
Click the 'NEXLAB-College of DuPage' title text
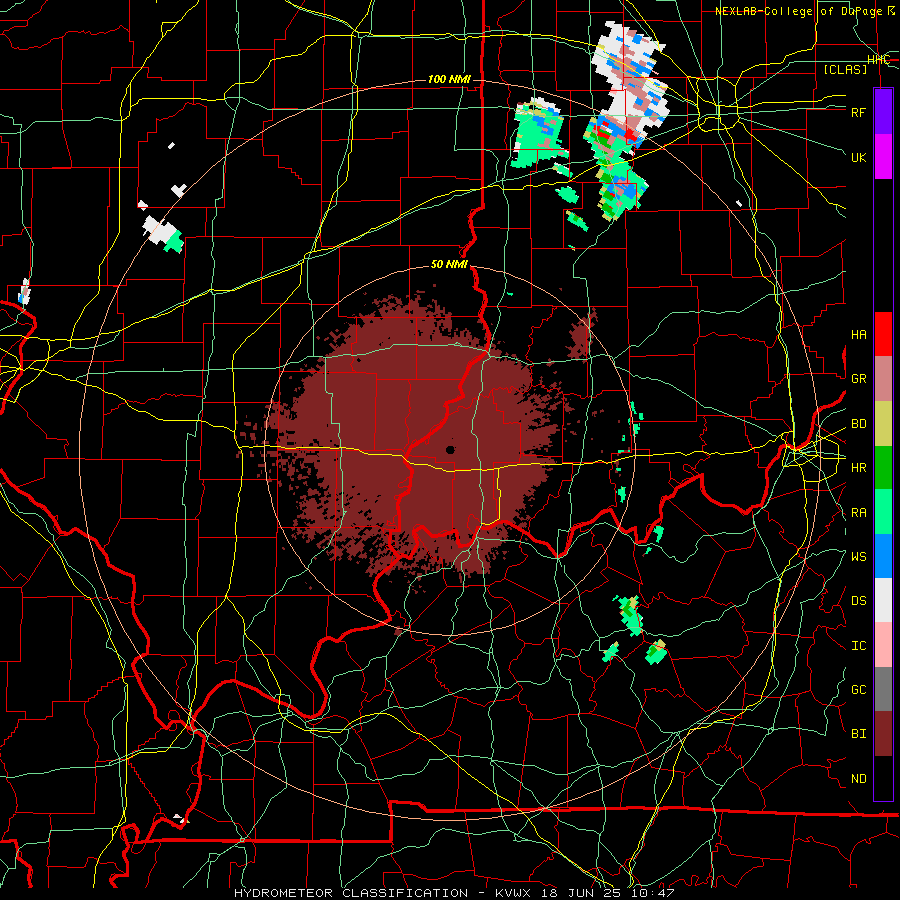pyautogui.click(x=798, y=11)
